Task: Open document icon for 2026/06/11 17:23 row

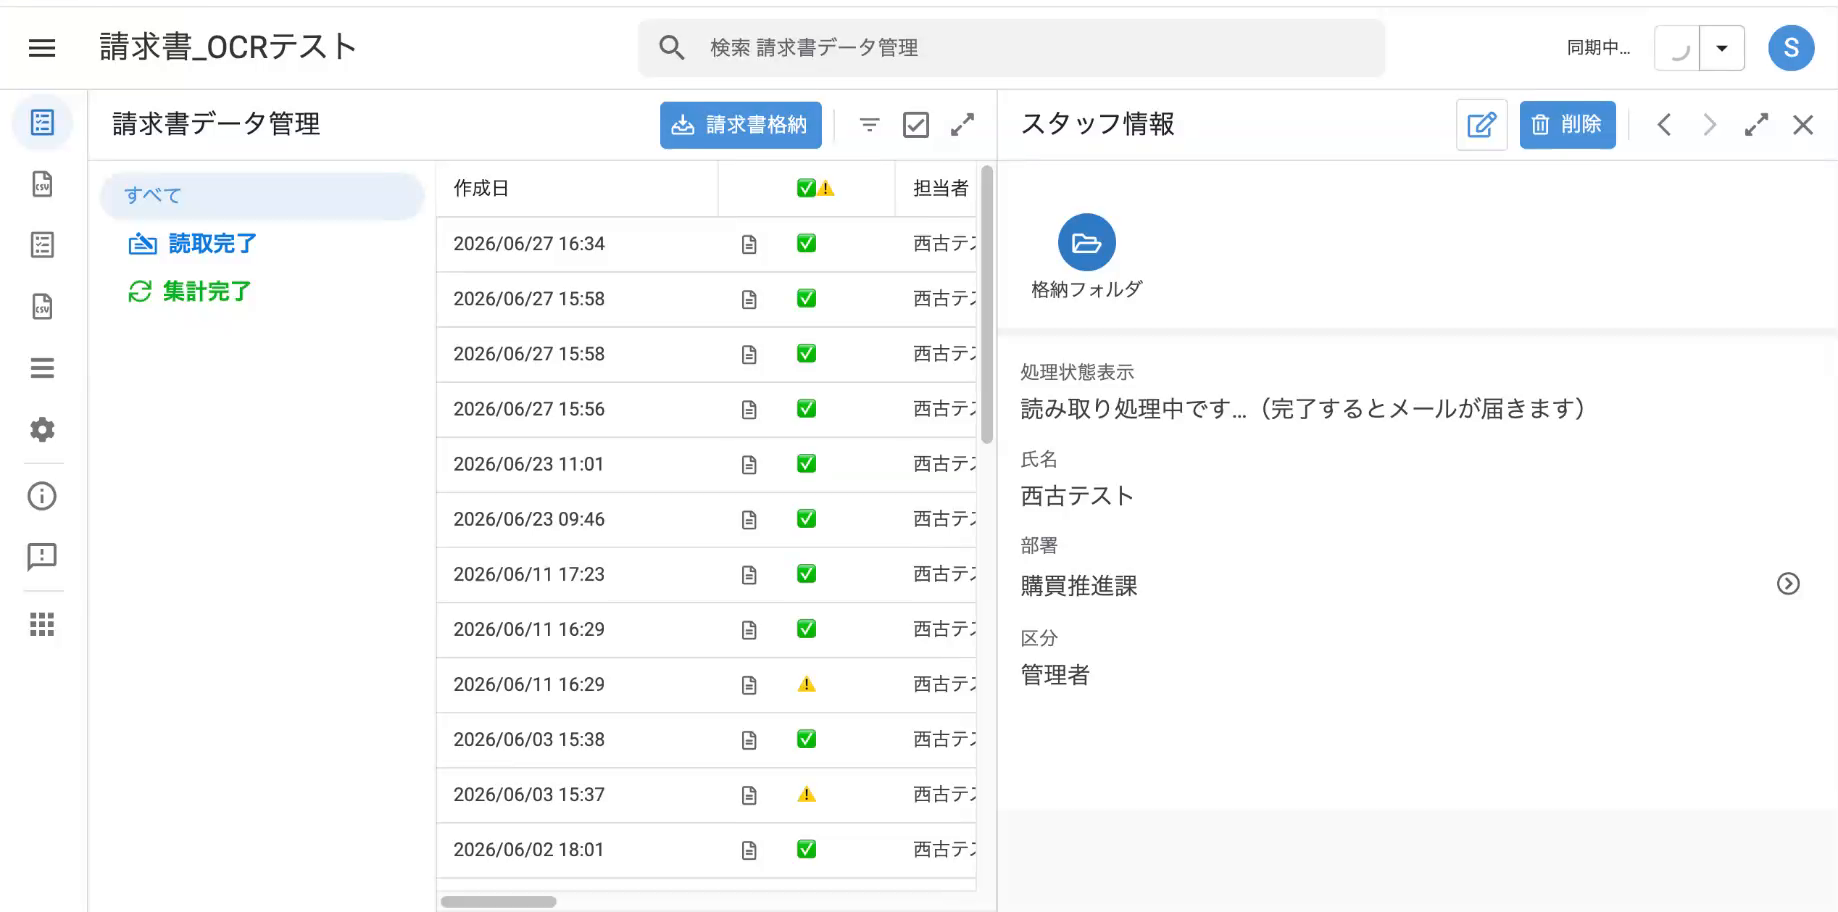Action: tap(749, 574)
